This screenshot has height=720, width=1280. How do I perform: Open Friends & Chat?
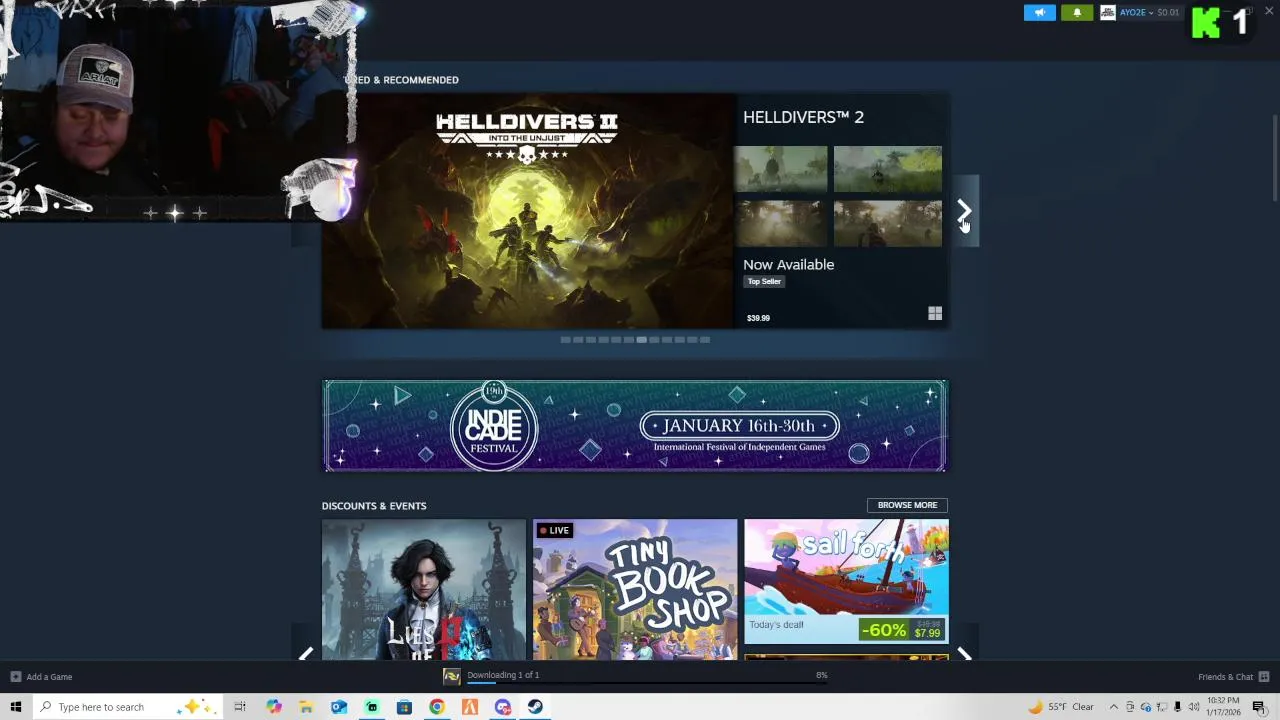1225,677
